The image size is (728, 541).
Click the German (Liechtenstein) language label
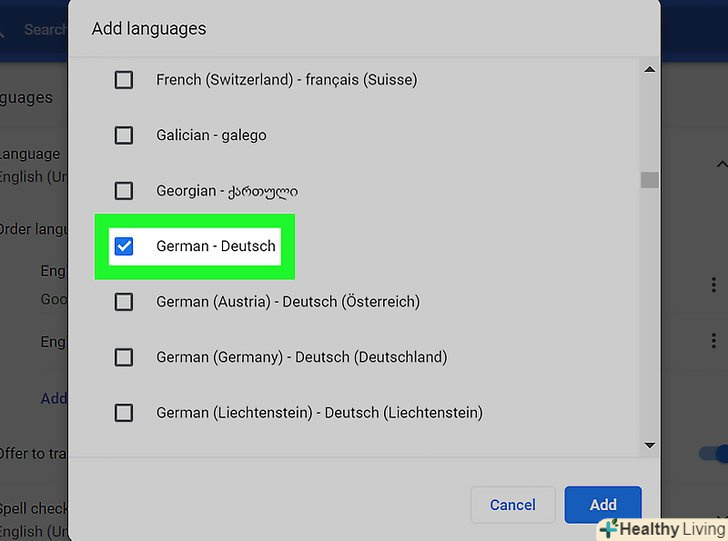(x=319, y=412)
